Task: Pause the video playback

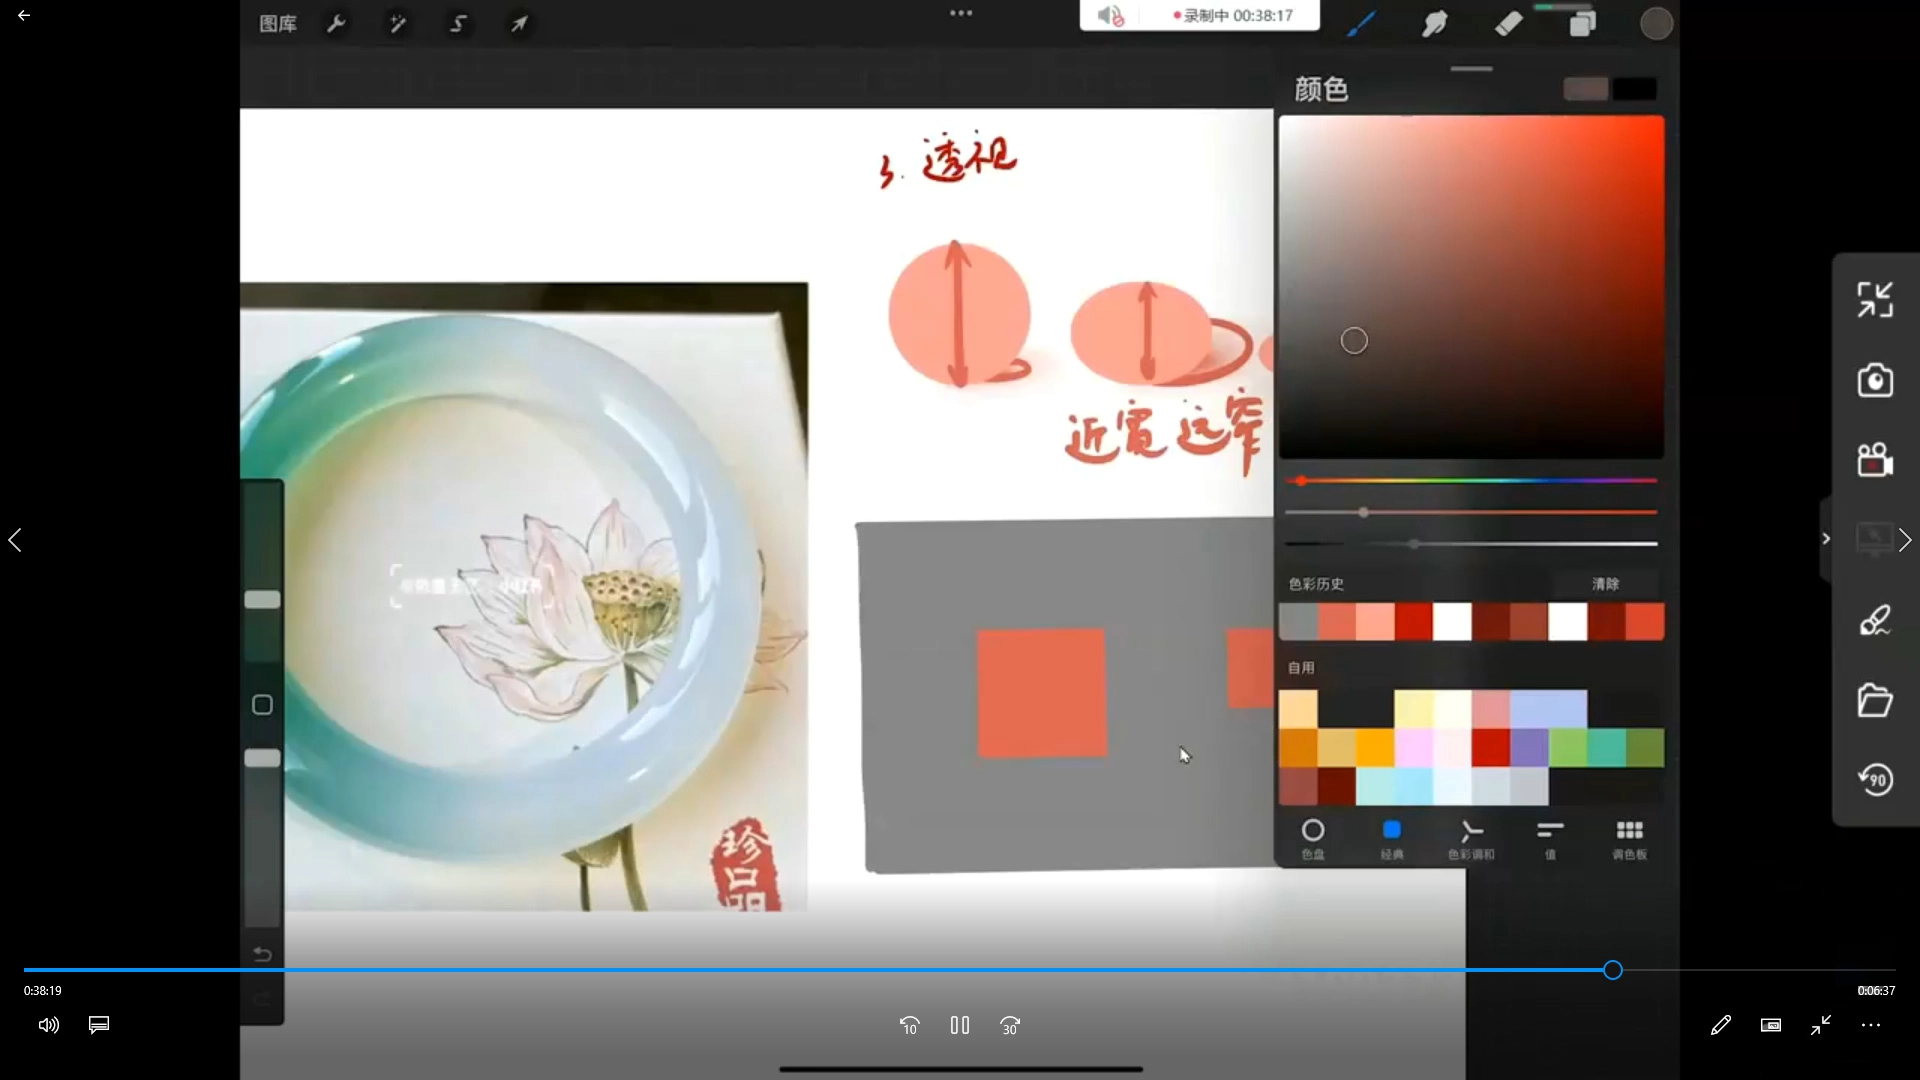Action: pyautogui.click(x=960, y=1025)
